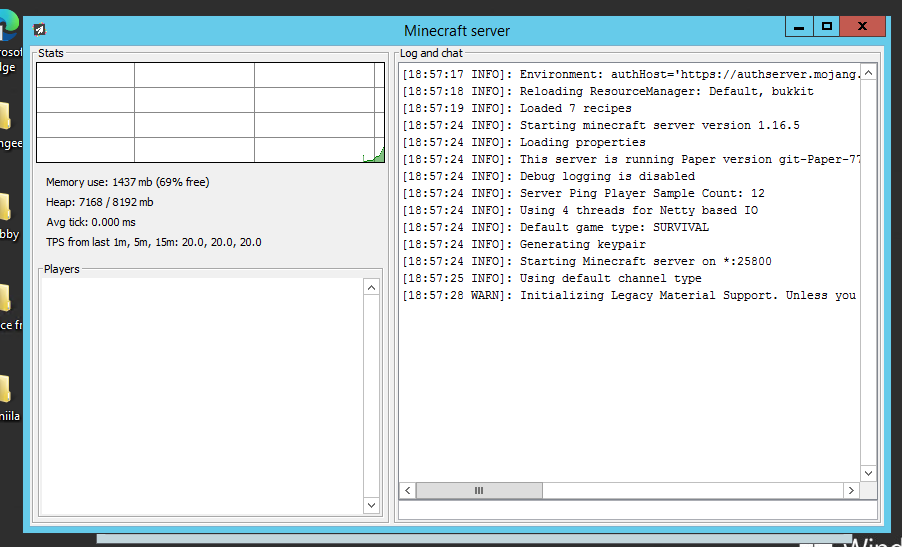
Task: Click the WARN 'Initializing Legacy Material Support' line
Action: click(x=629, y=295)
